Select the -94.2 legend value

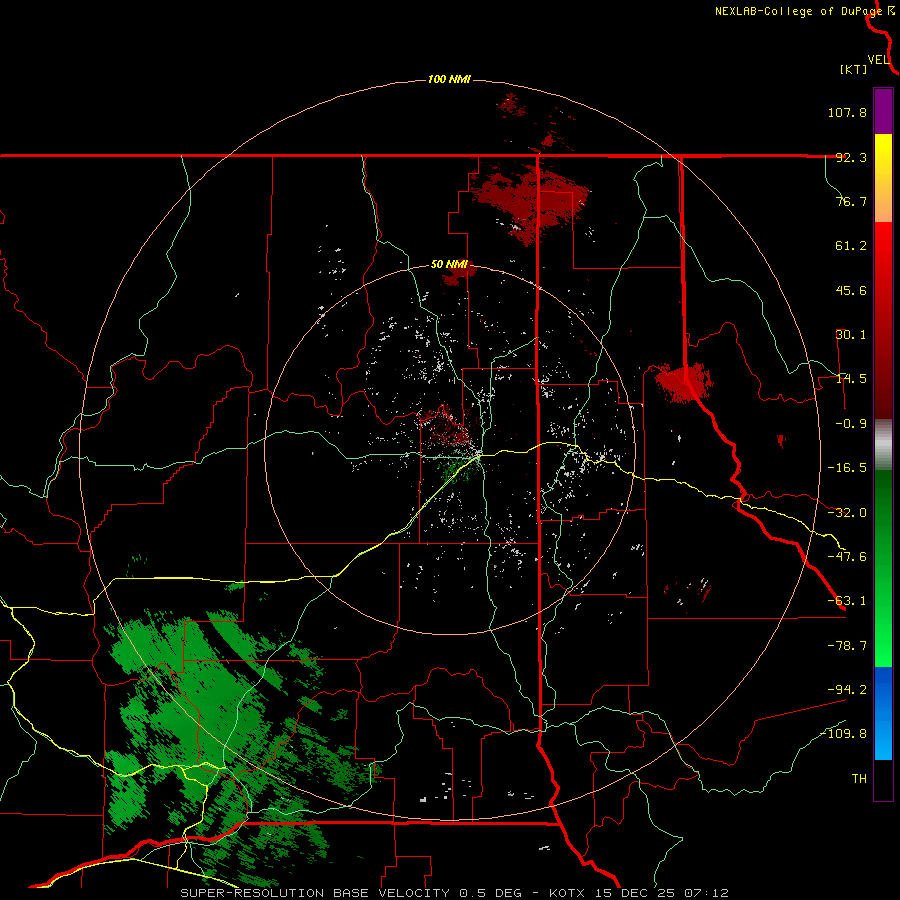tap(847, 689)
